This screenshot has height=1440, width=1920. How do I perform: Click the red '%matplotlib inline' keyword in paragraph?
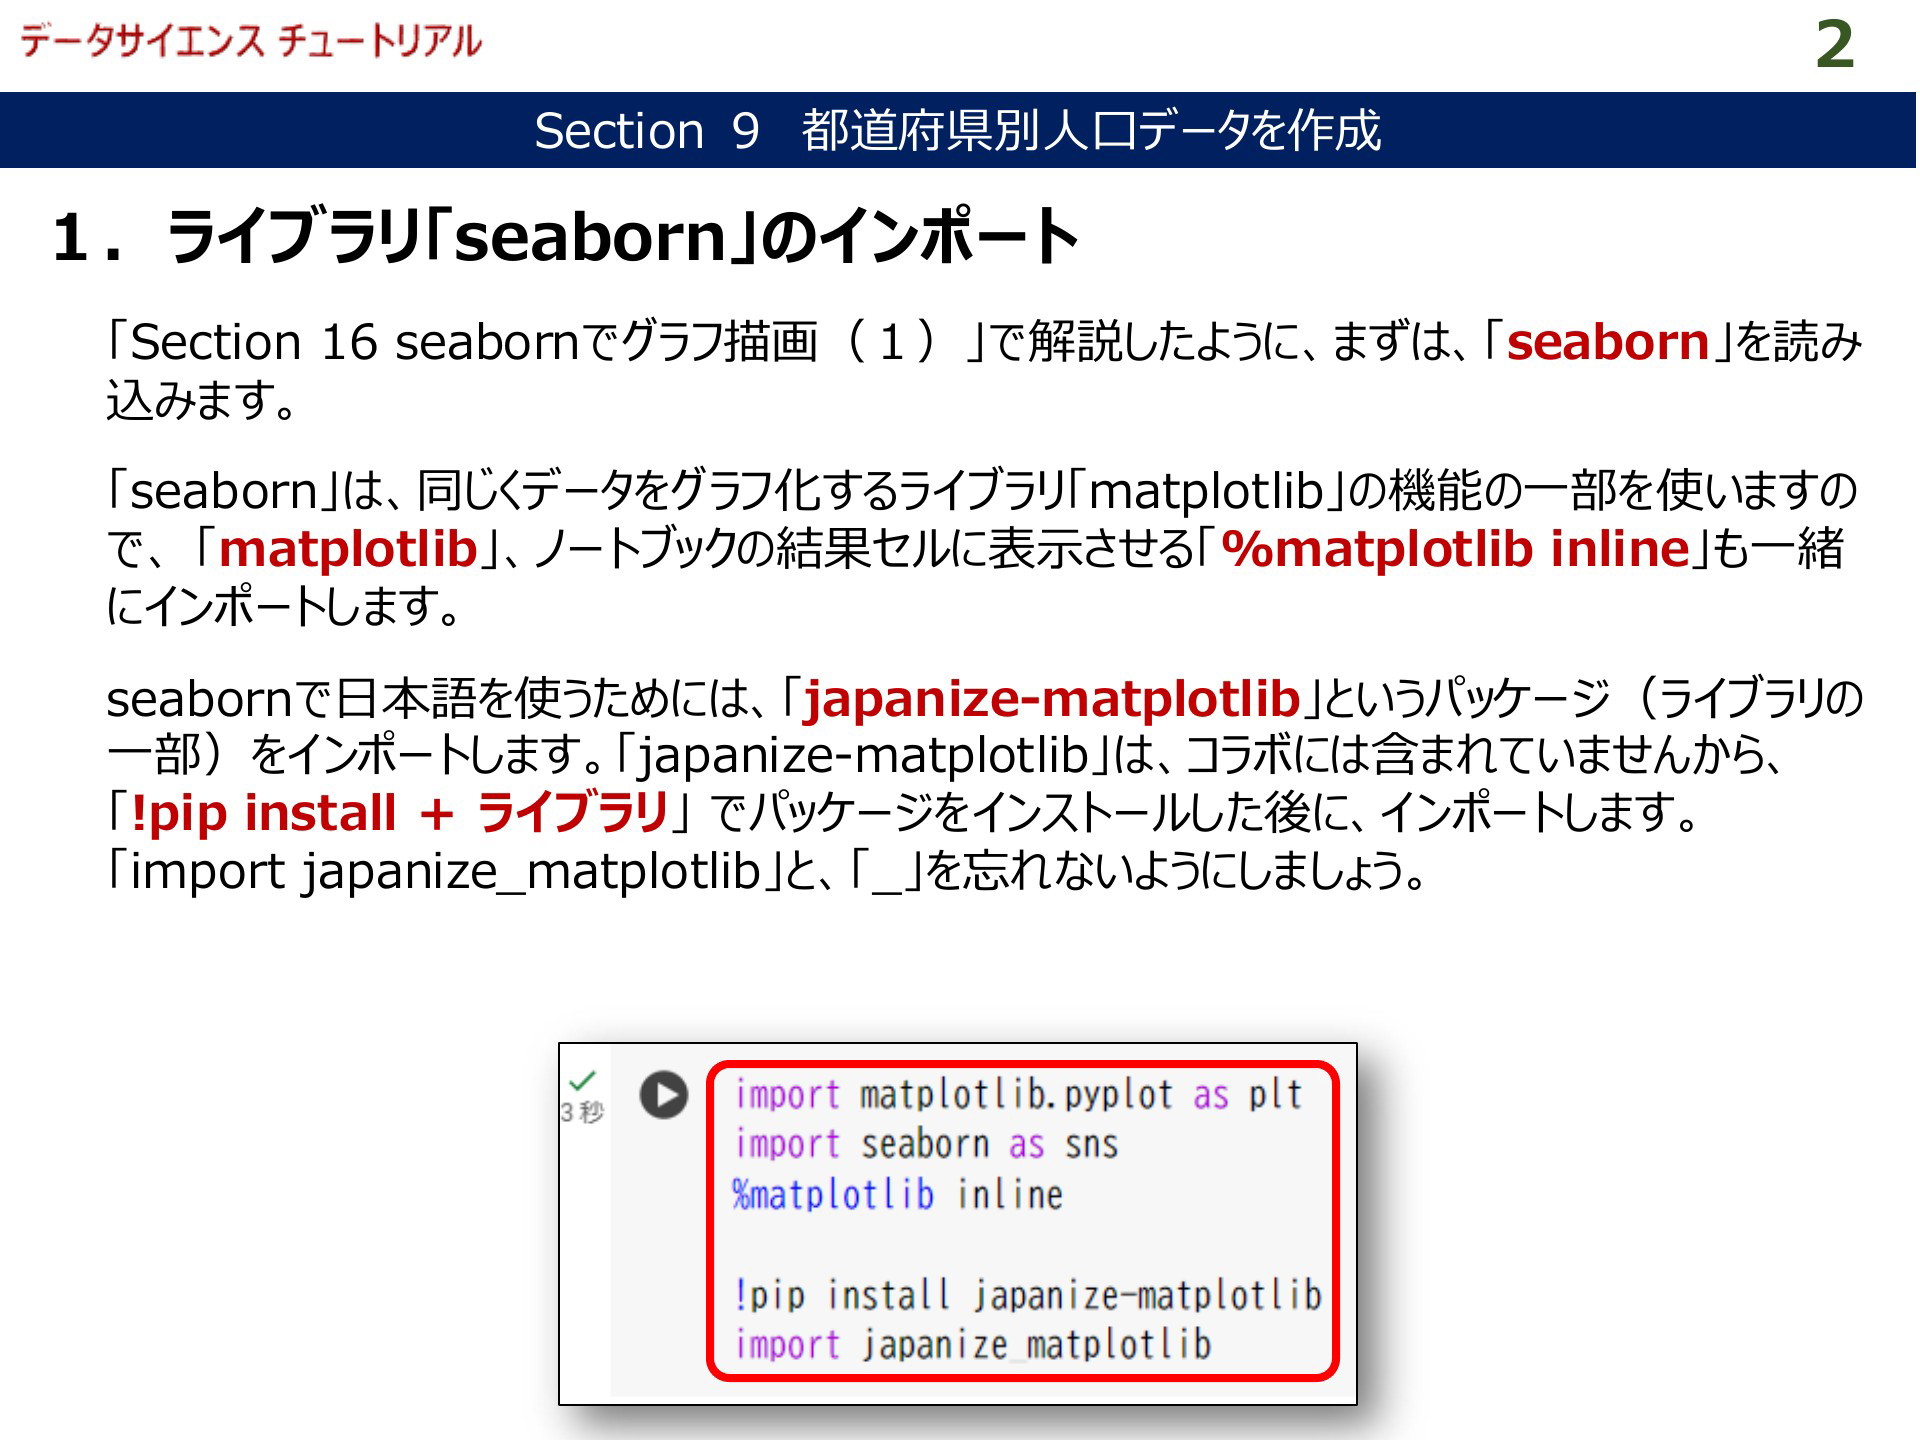[x=1455, y=549]
